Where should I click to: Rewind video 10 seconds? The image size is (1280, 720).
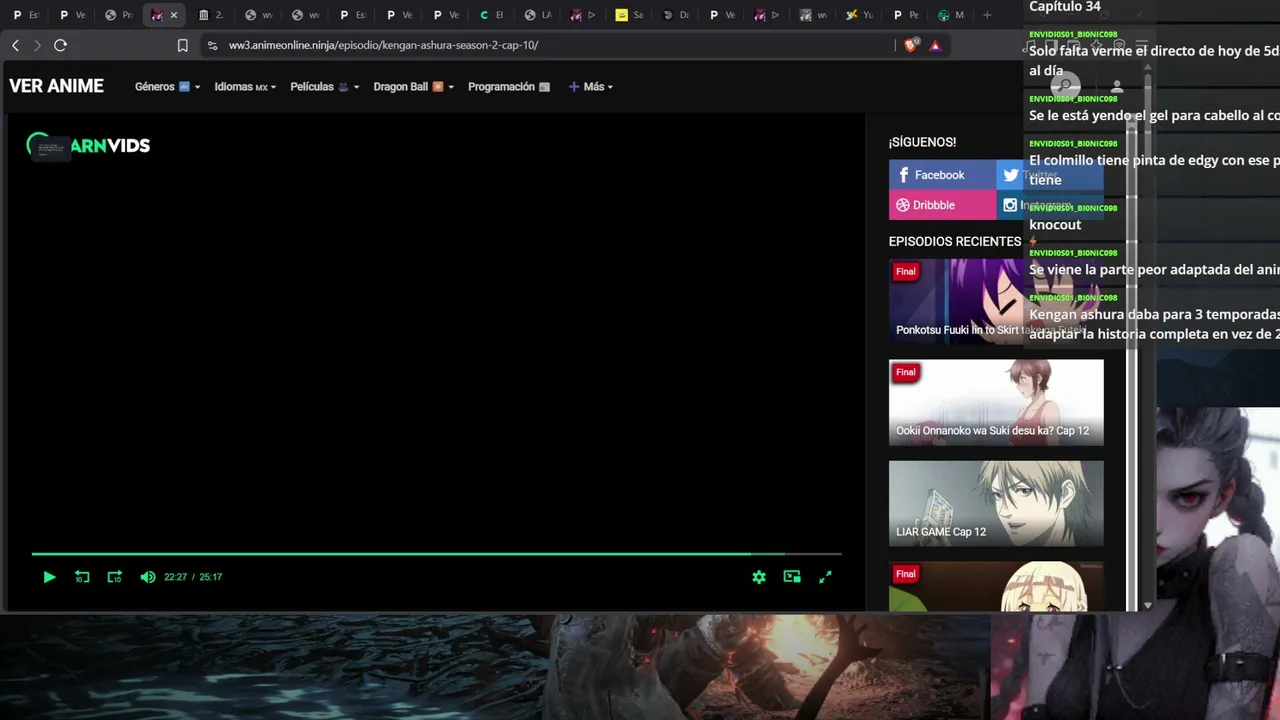(x=82, y=577)
